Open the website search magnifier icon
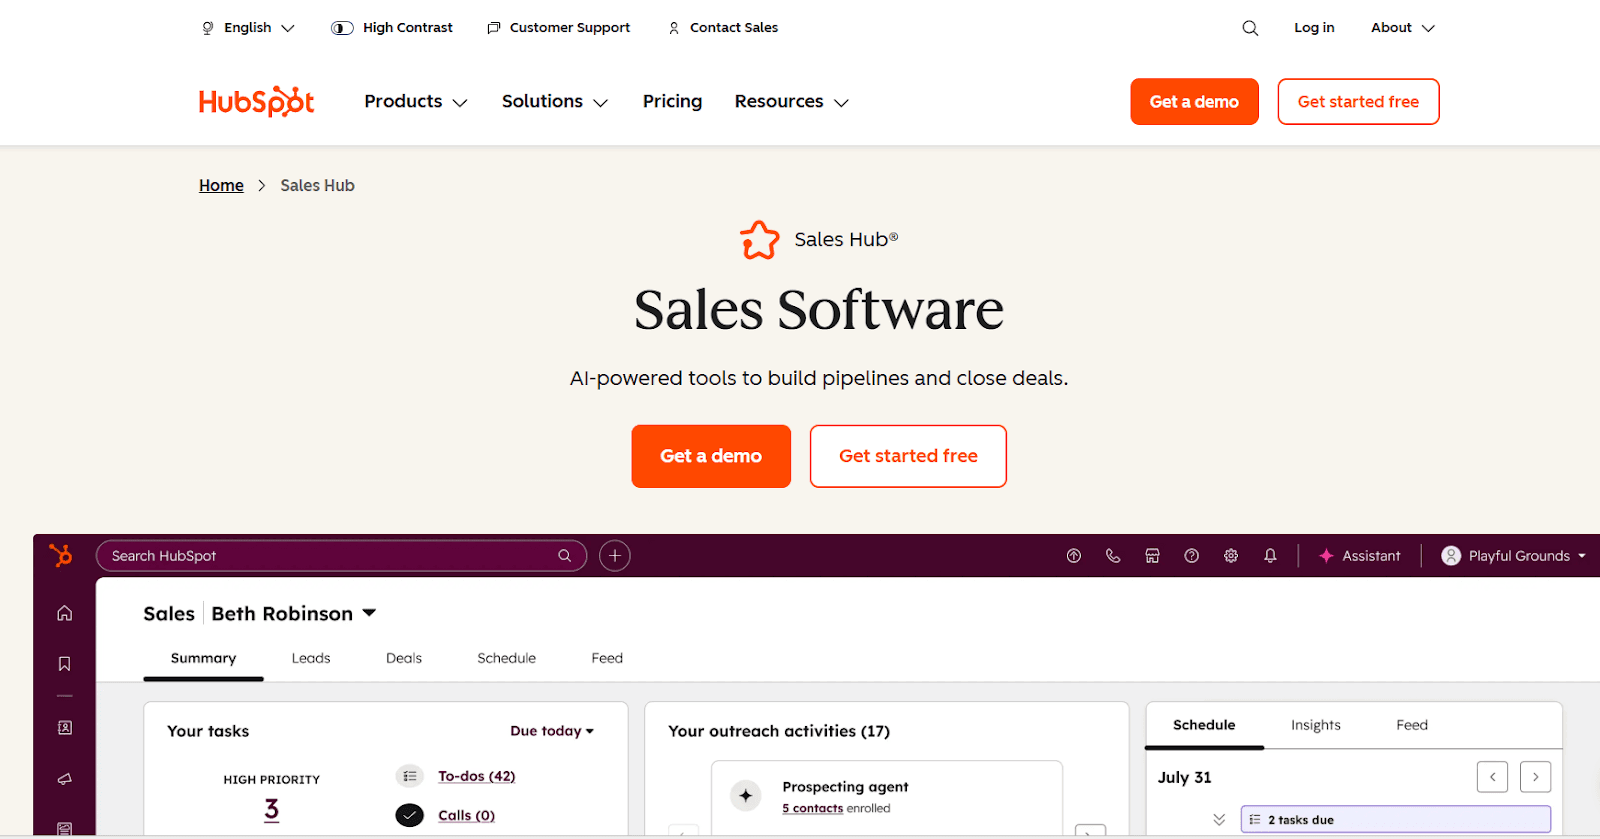 tap(1250, 28)
